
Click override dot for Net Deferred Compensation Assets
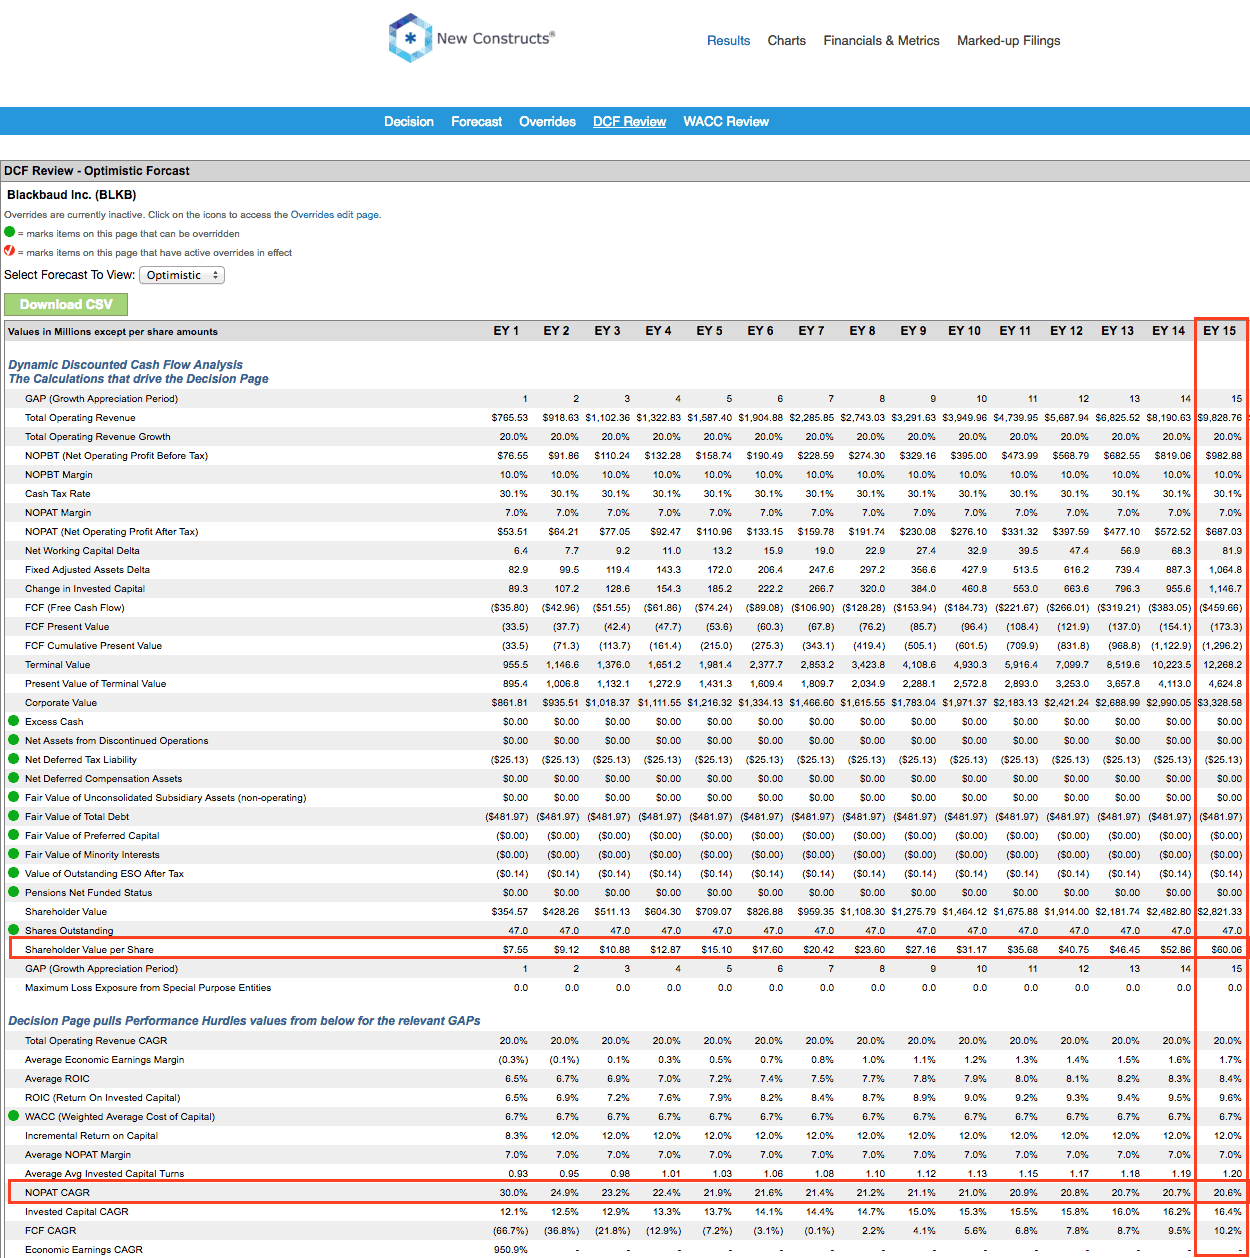[x=13, y=778]
